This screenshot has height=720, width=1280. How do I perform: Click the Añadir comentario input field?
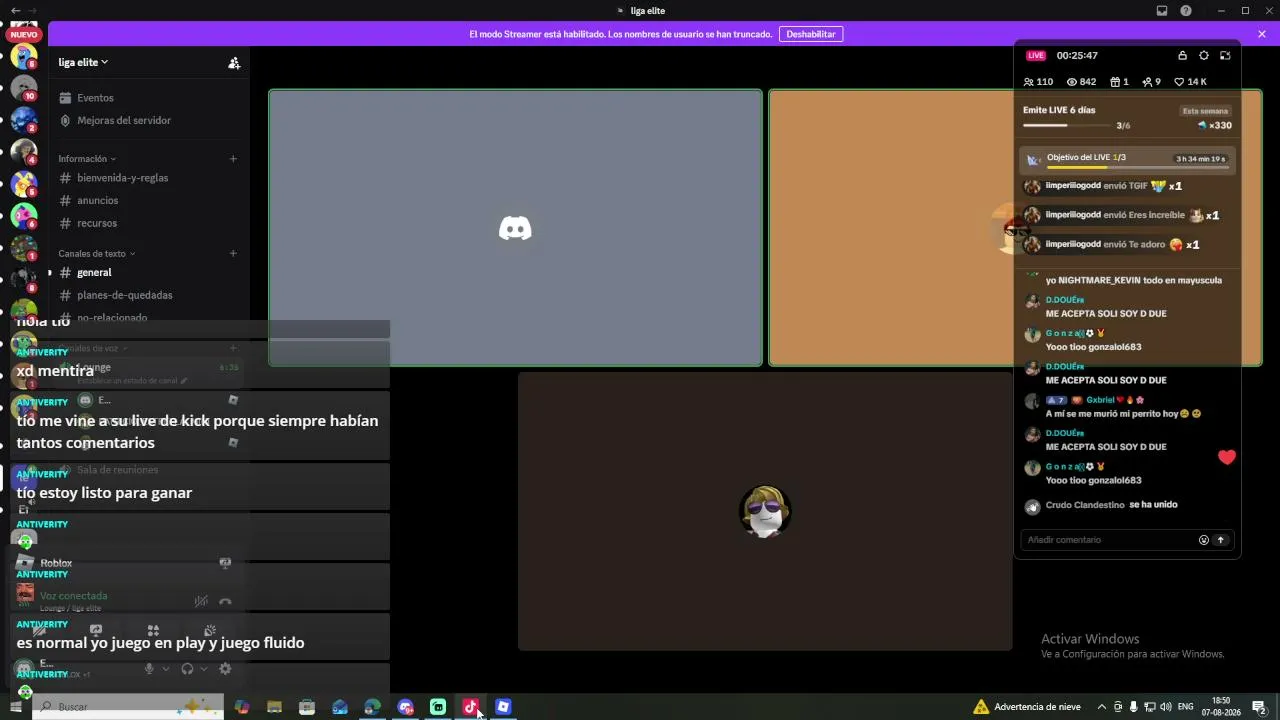[x=1109, y=540]
